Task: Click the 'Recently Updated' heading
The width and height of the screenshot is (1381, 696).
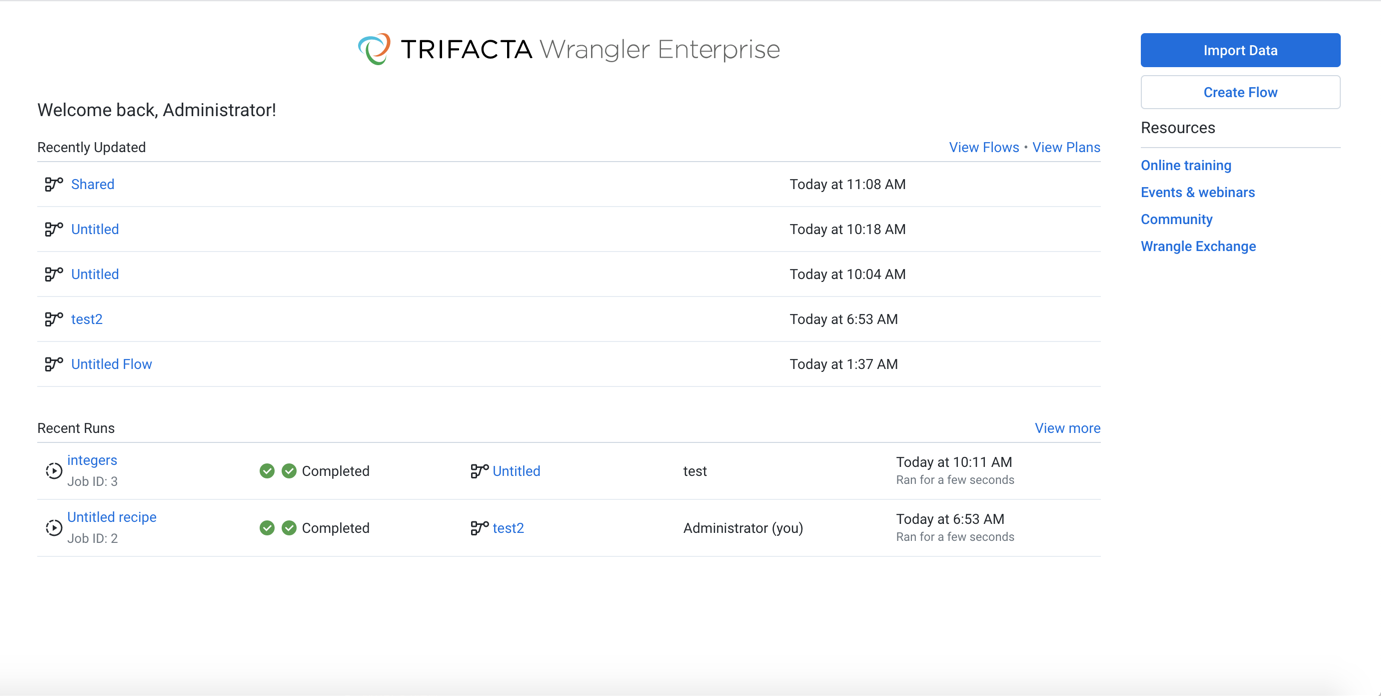Action: click(x=91, y=147)
